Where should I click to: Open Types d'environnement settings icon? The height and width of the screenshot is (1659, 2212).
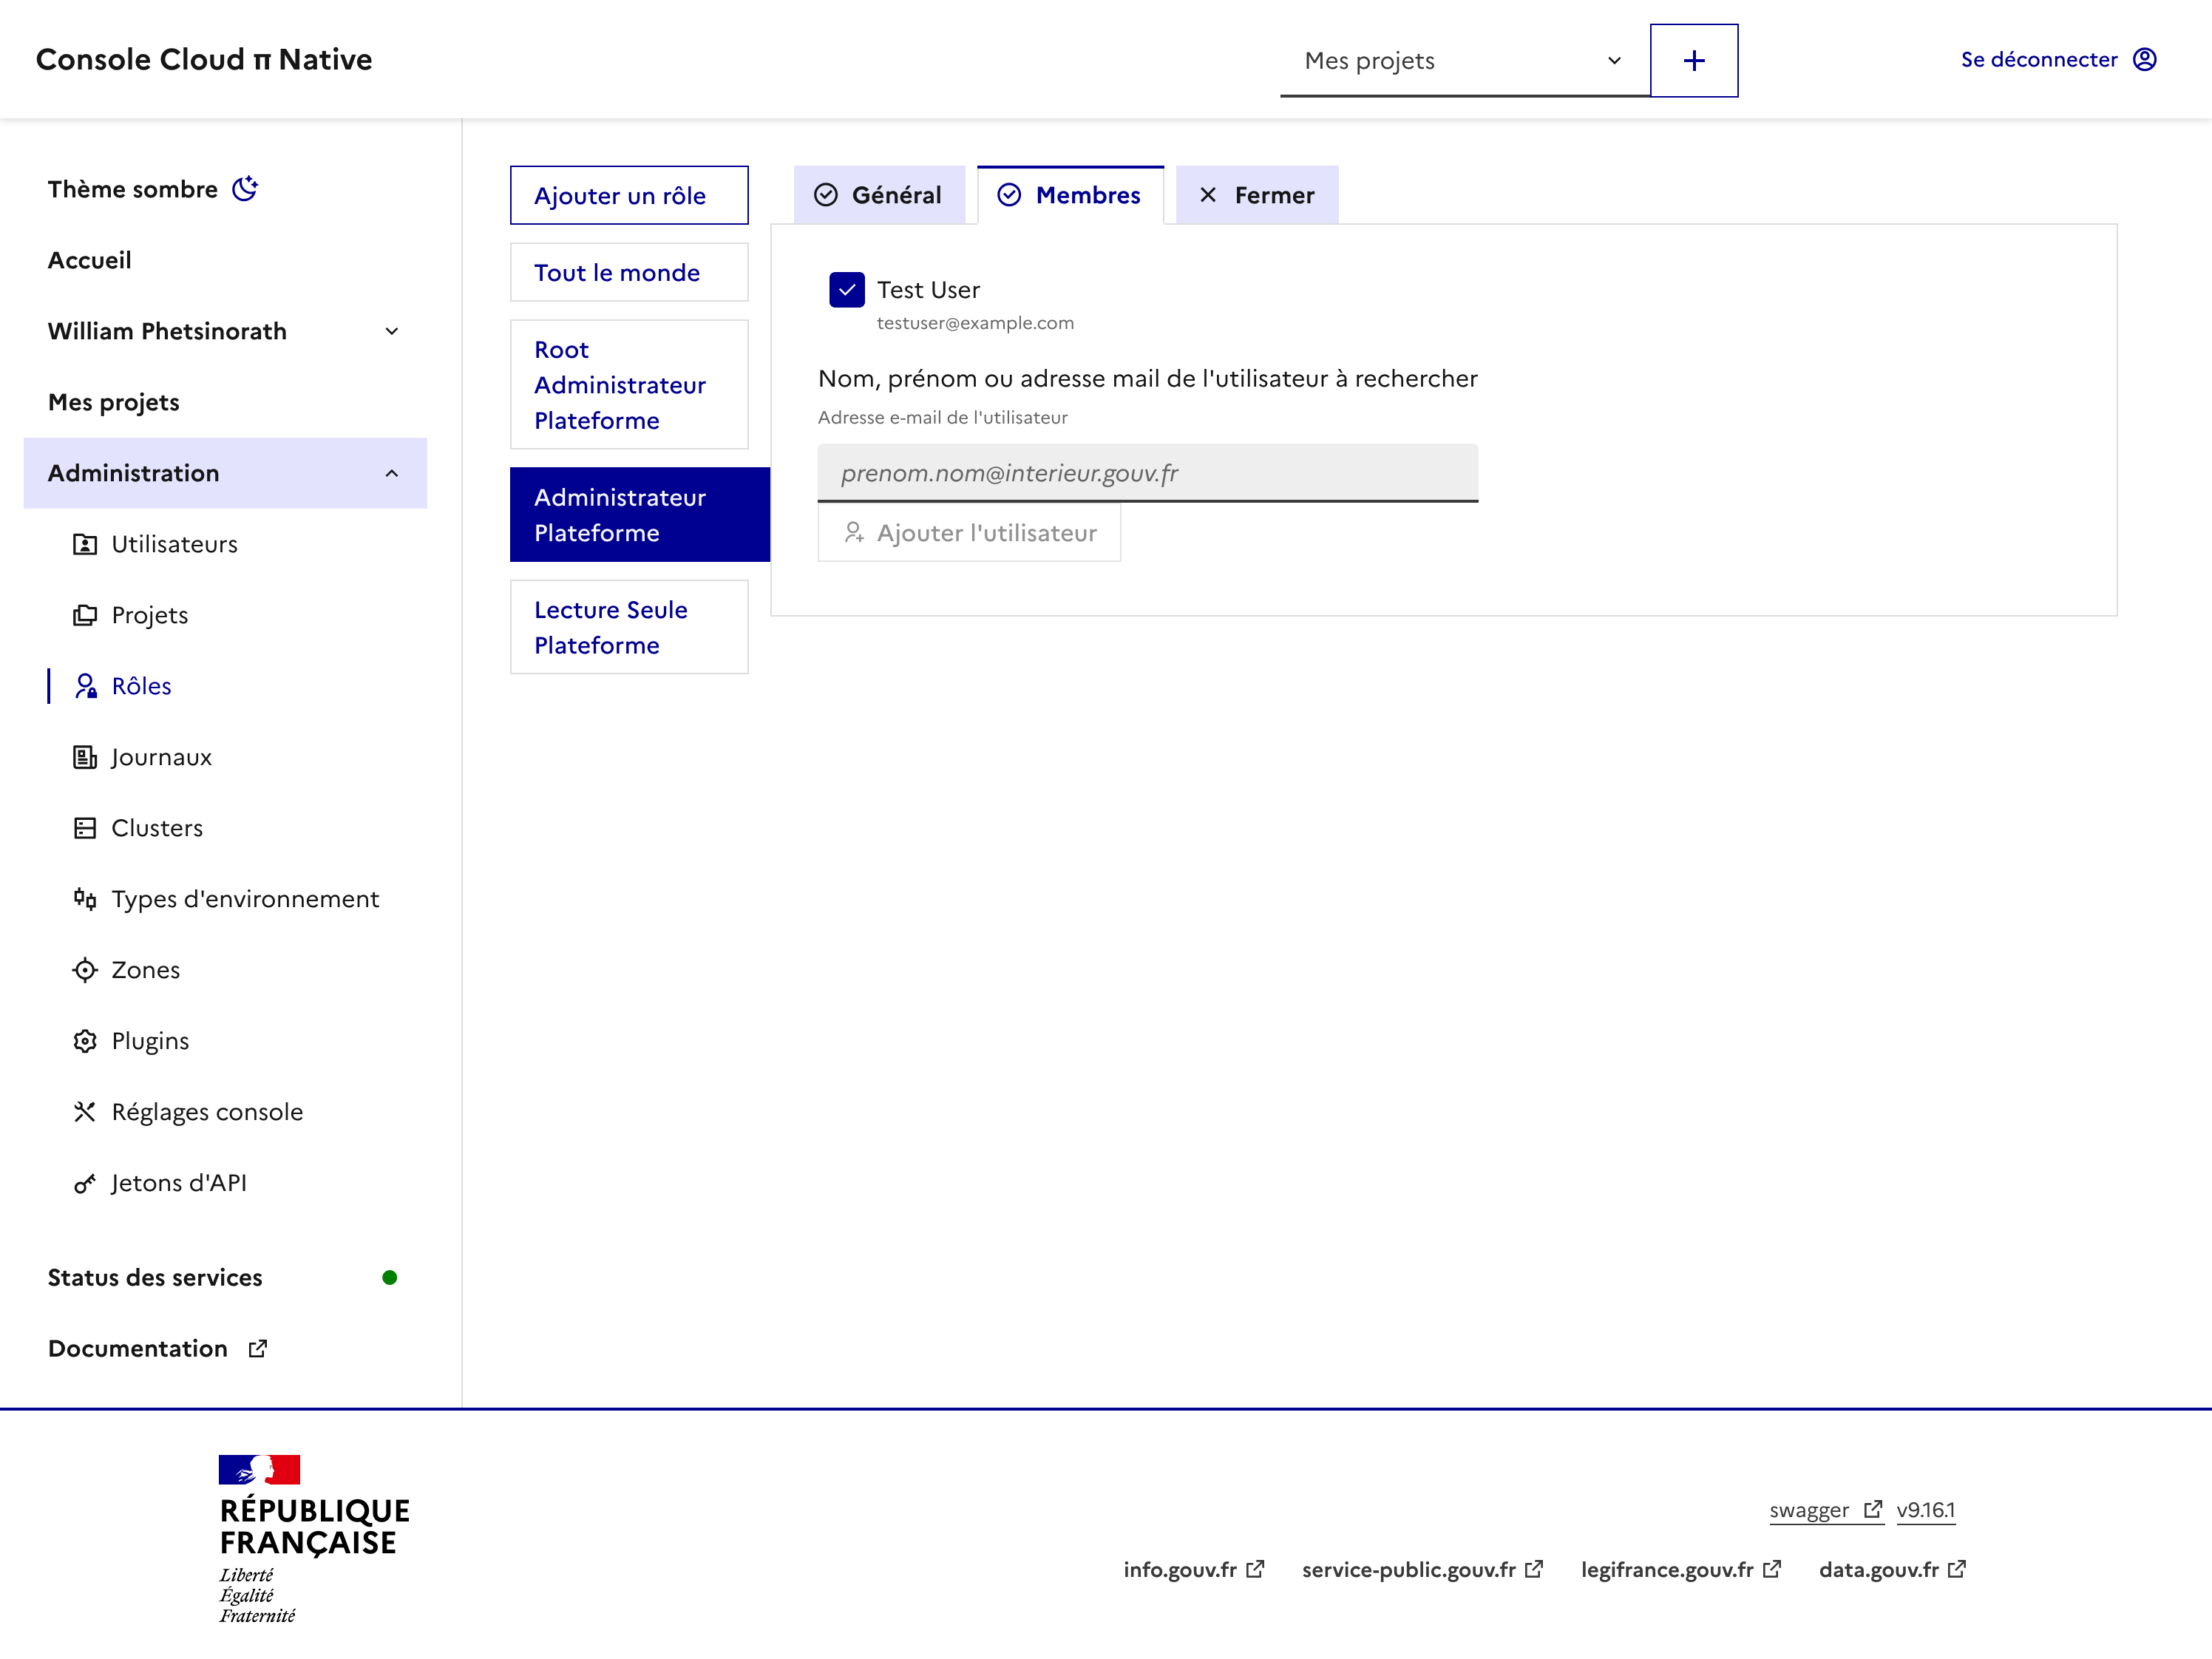tap(86, 898)
